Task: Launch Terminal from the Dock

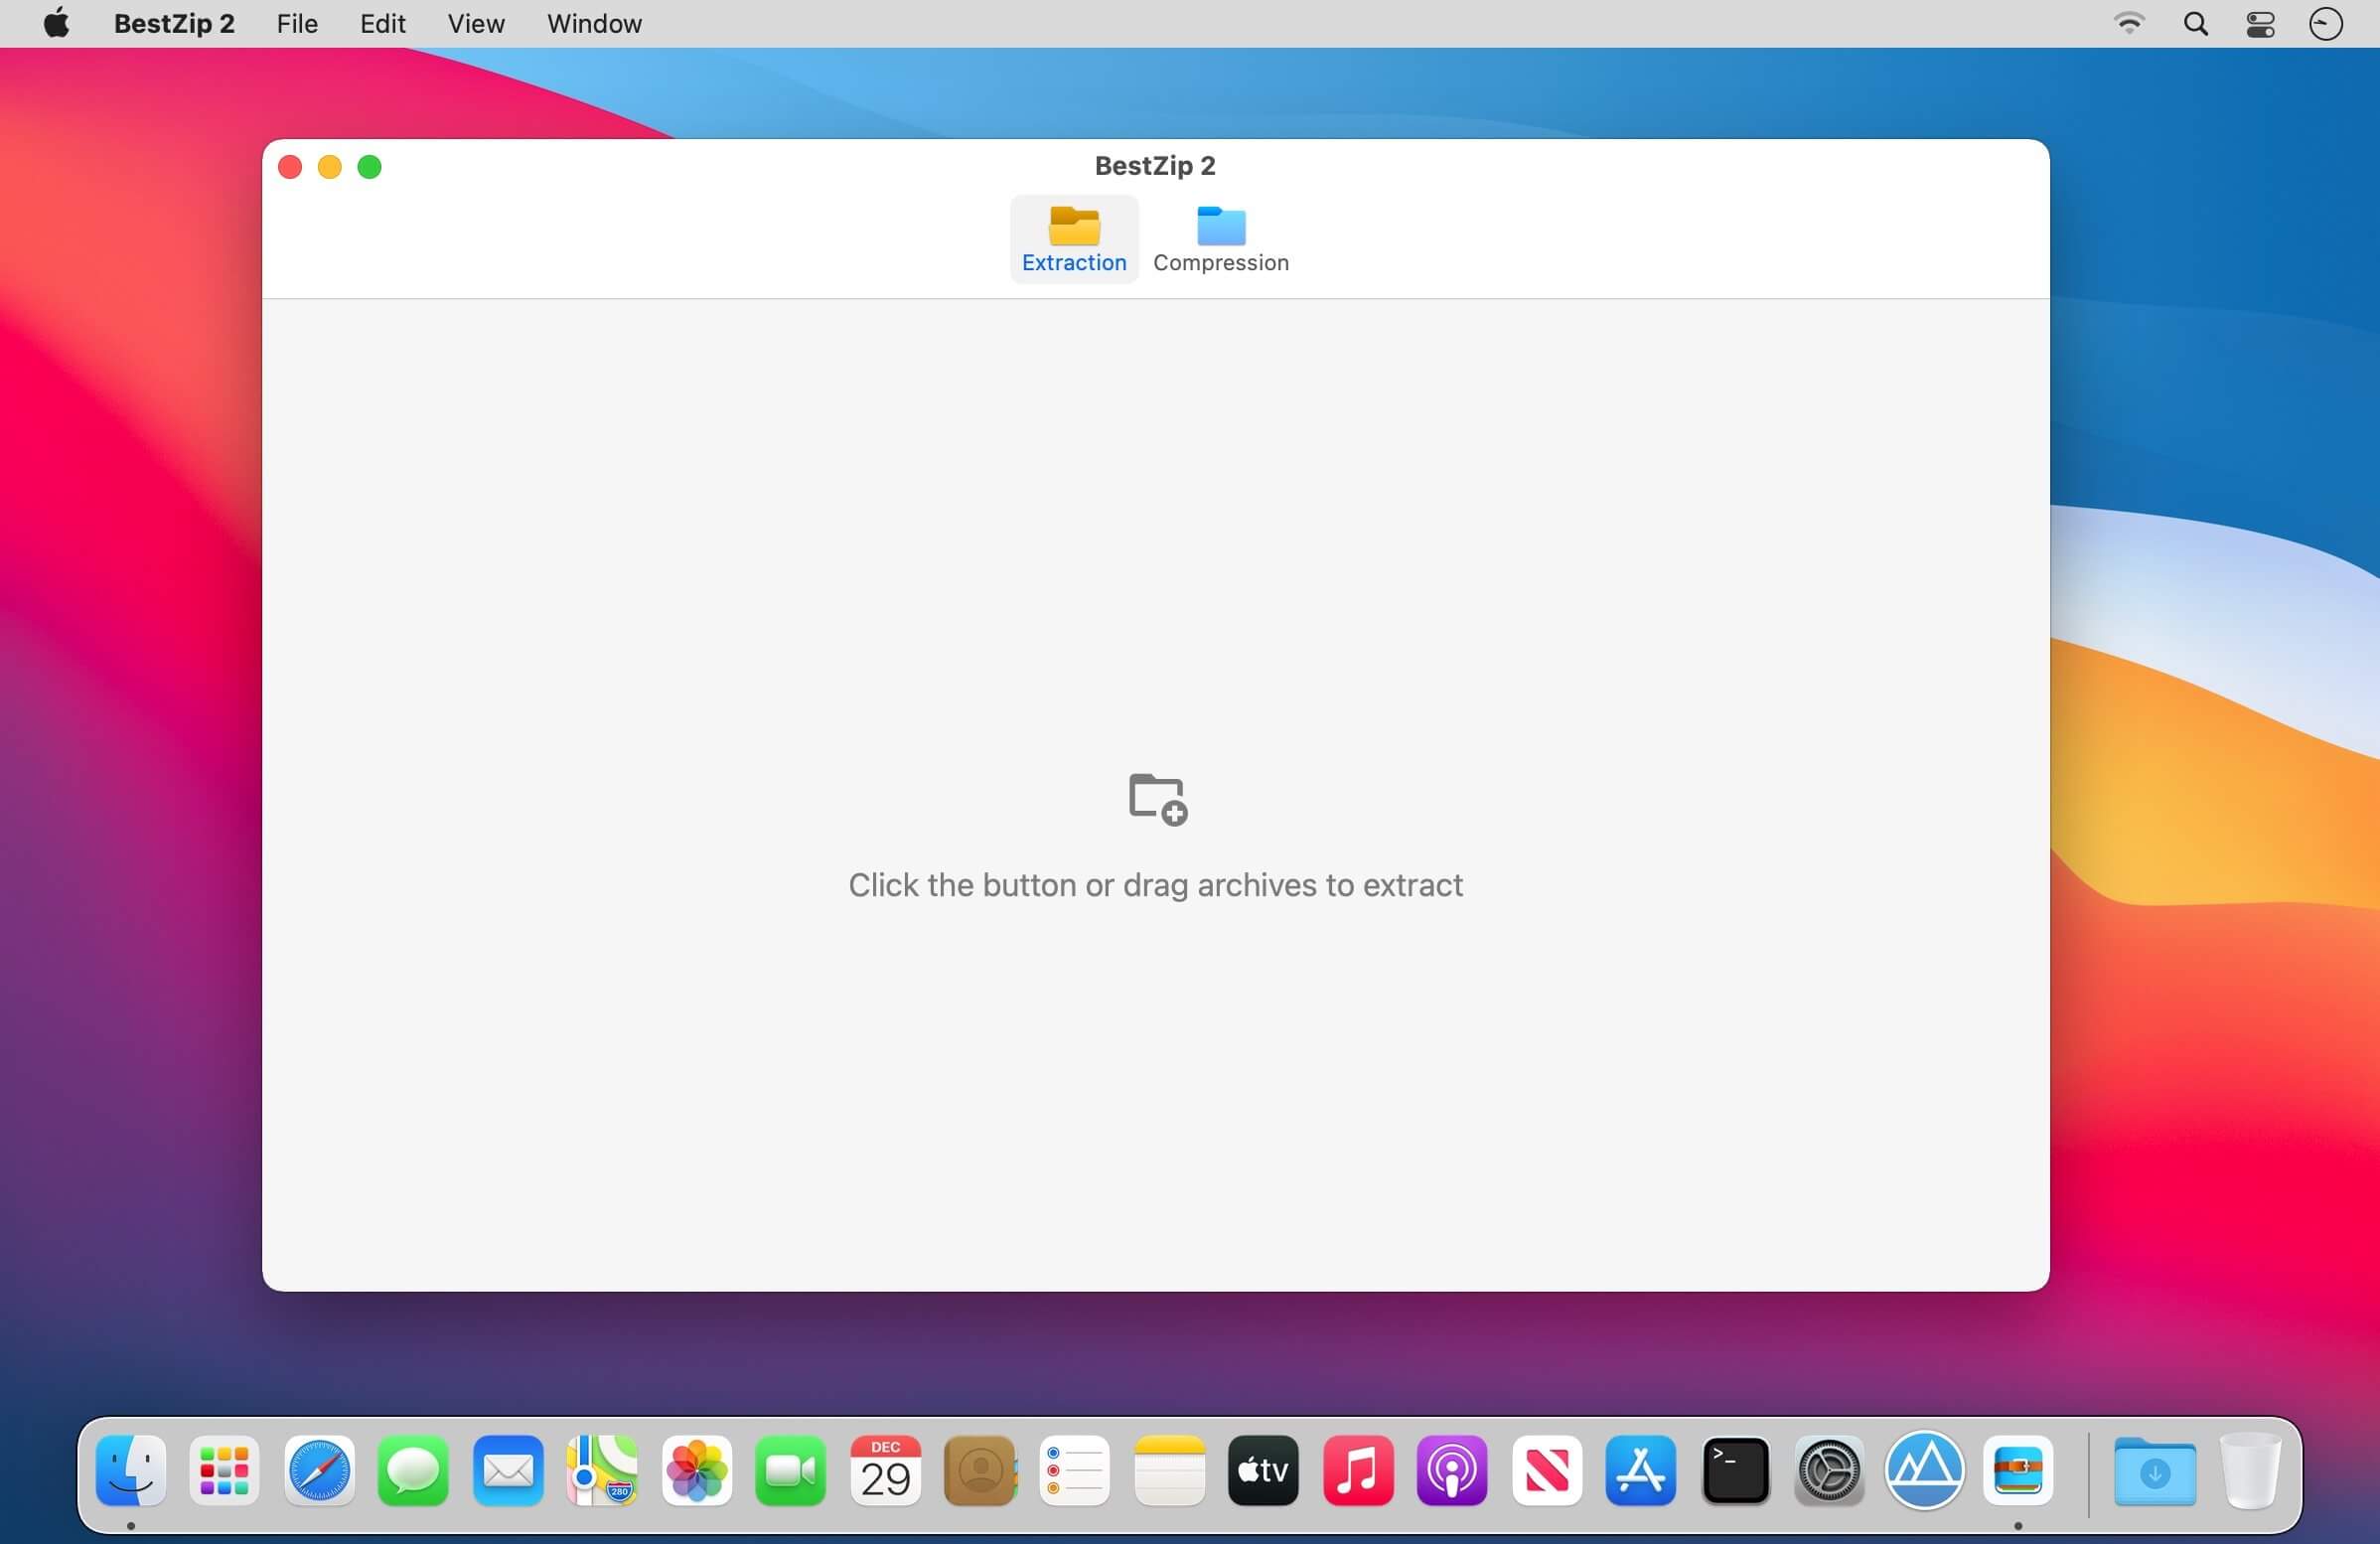Action: [1735, 1470]
